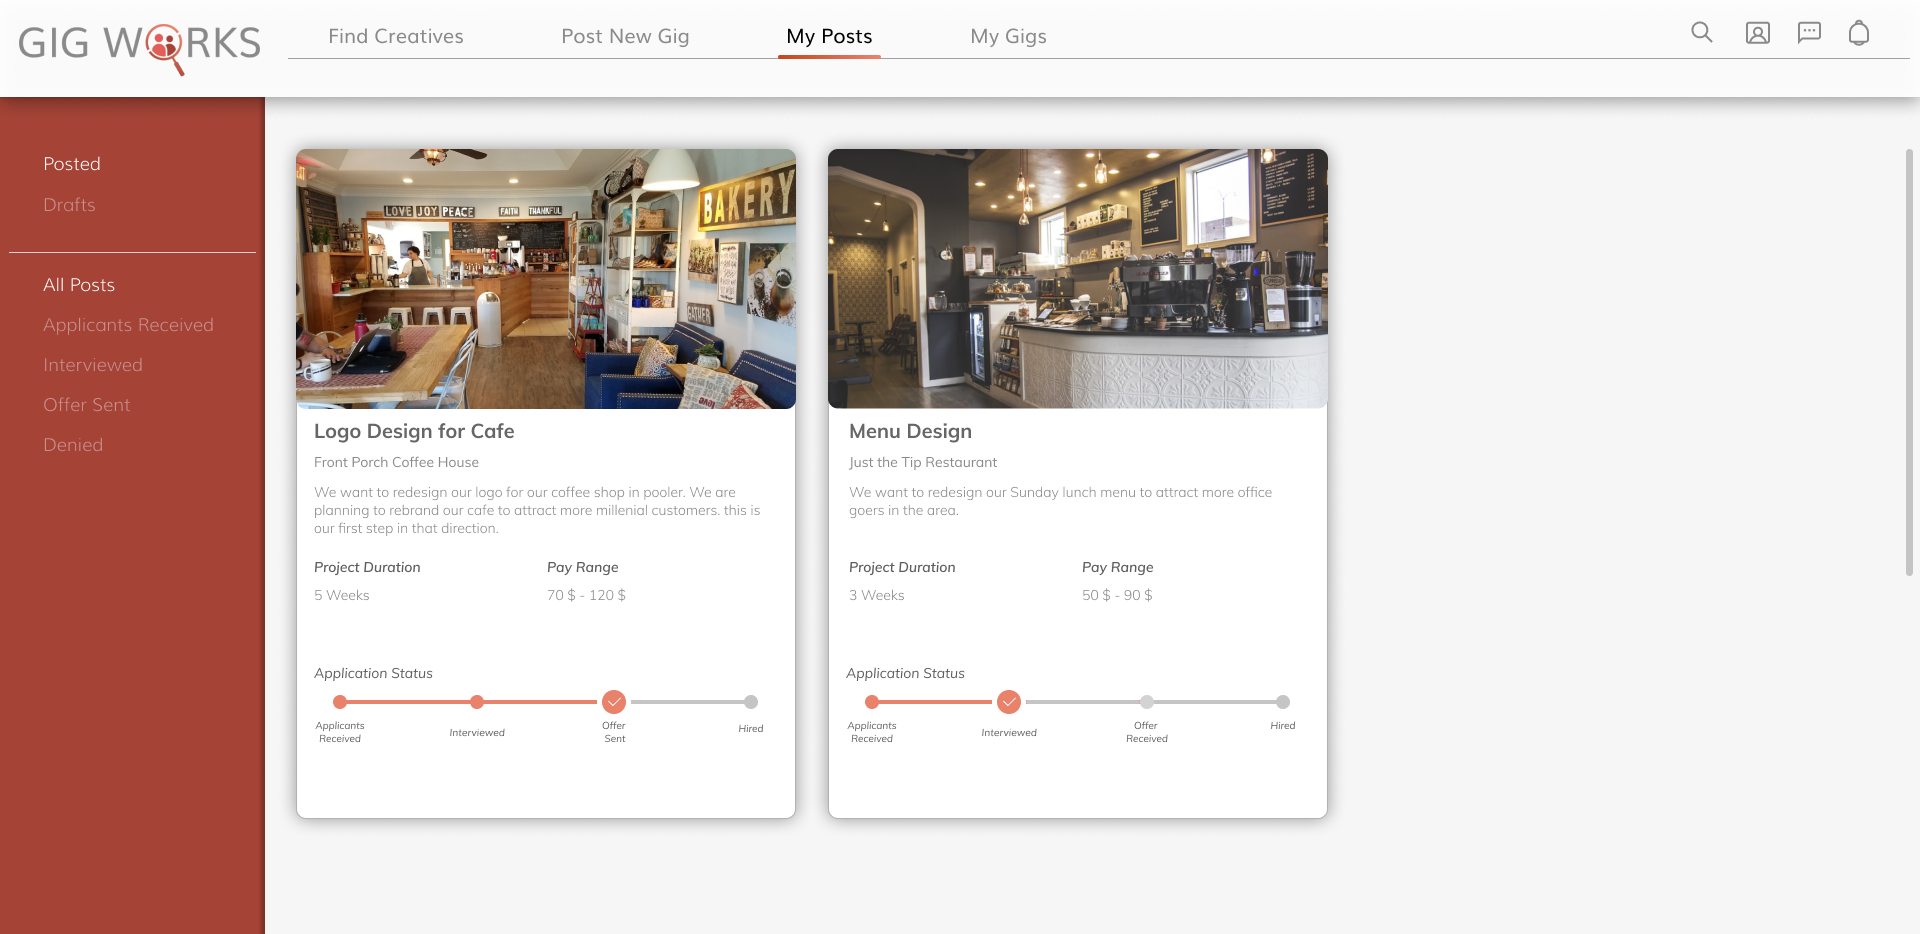Select Hired step on Logo Design status
1920x934 pixels.
[x=751, y=702]
